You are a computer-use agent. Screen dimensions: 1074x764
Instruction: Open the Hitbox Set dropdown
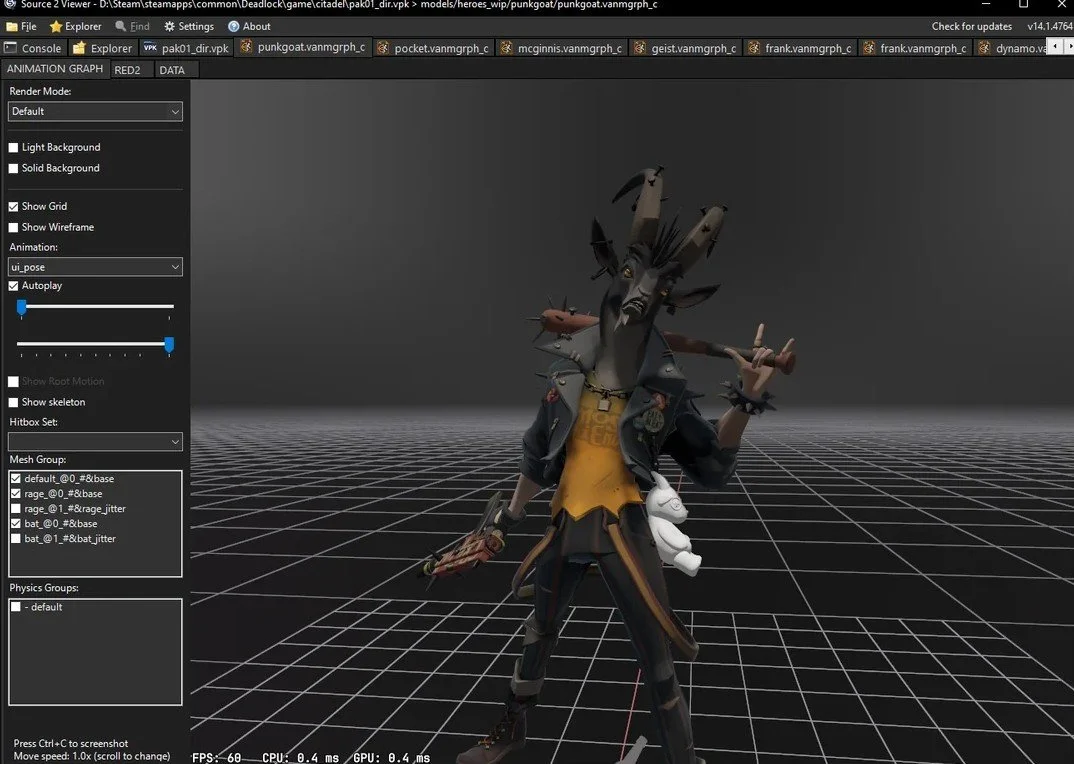tap(95, 442)
